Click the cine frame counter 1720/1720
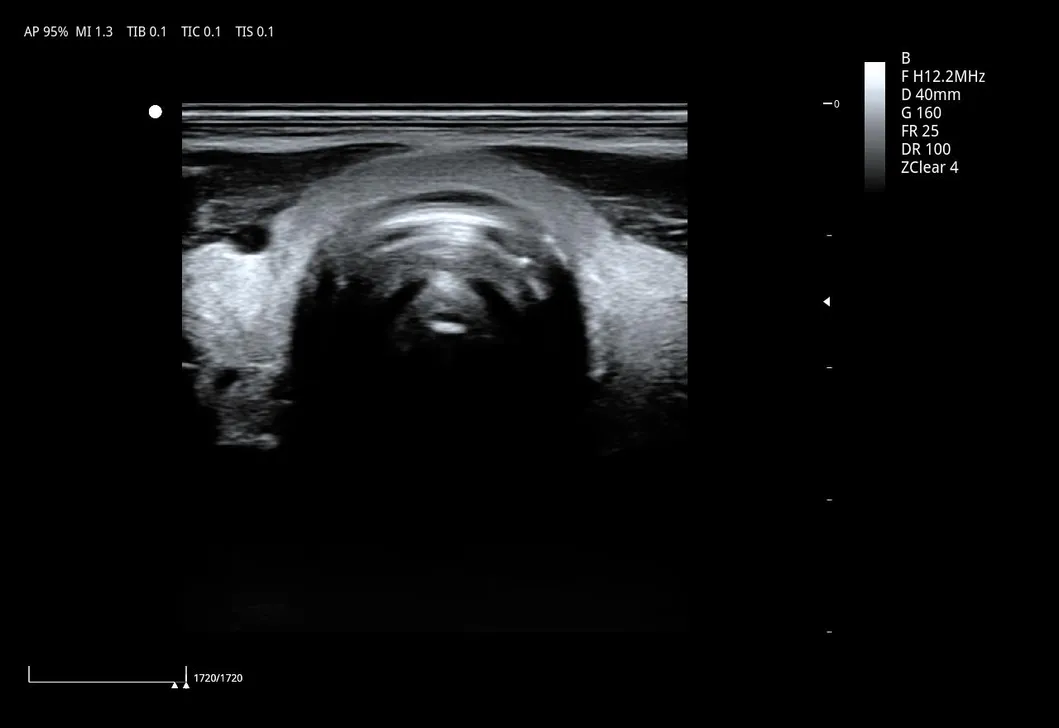The width and height of the screenshot is (1059, 728). (x=219, y=677)
